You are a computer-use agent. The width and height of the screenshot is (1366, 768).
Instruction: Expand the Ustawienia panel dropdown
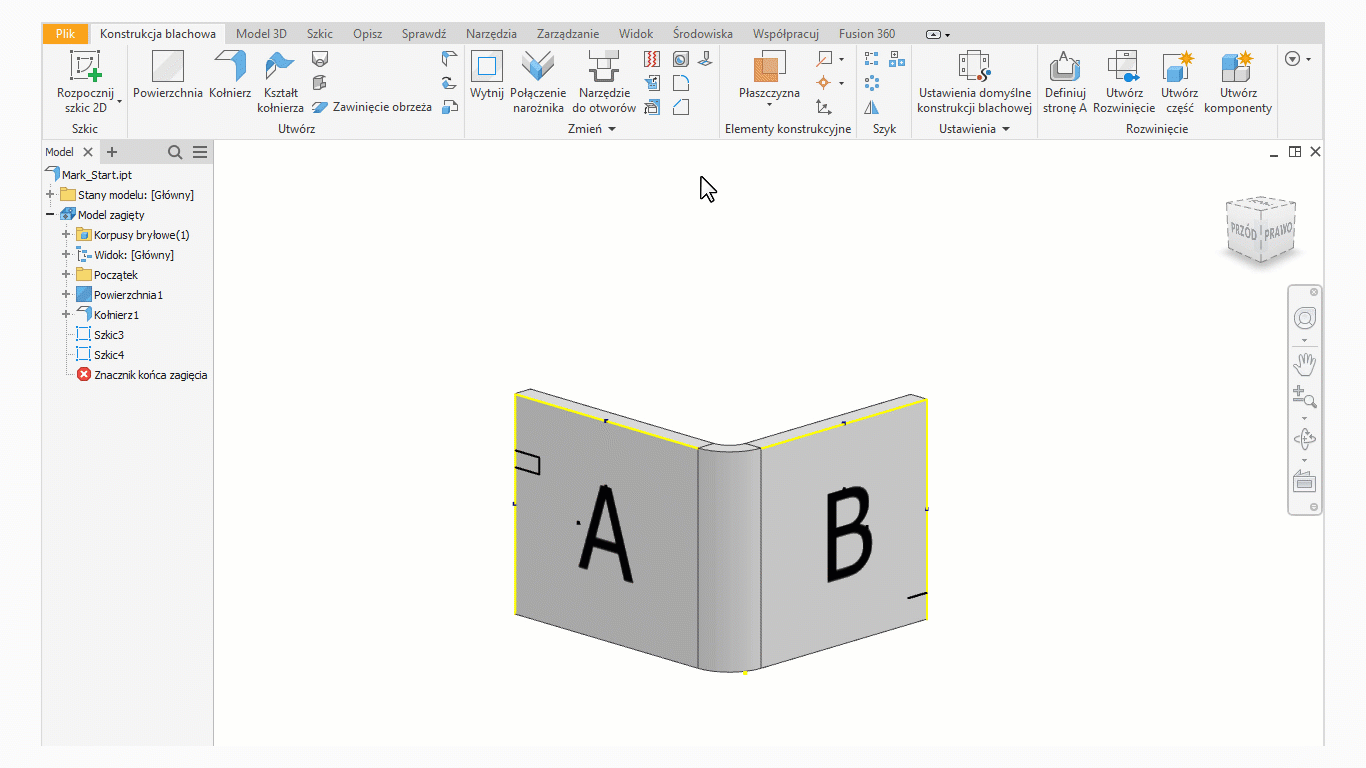tap(1006, 129)
